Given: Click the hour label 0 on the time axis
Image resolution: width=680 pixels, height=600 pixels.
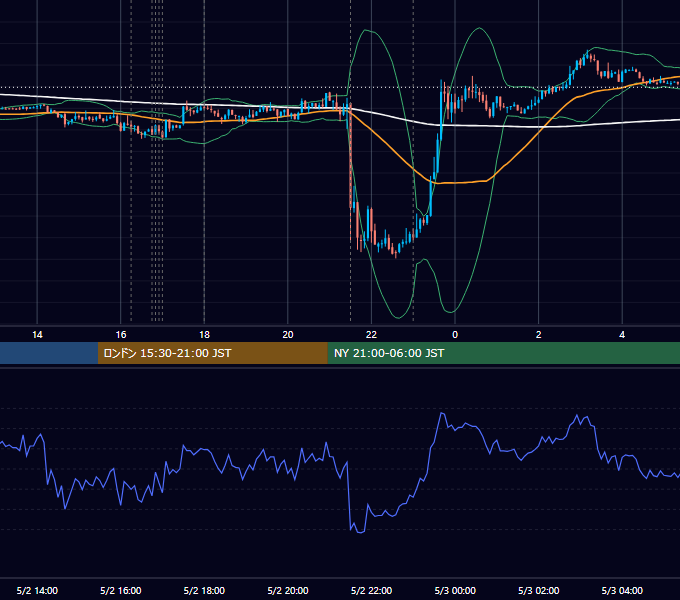Looking at the screenshot, I should [455, 335].
